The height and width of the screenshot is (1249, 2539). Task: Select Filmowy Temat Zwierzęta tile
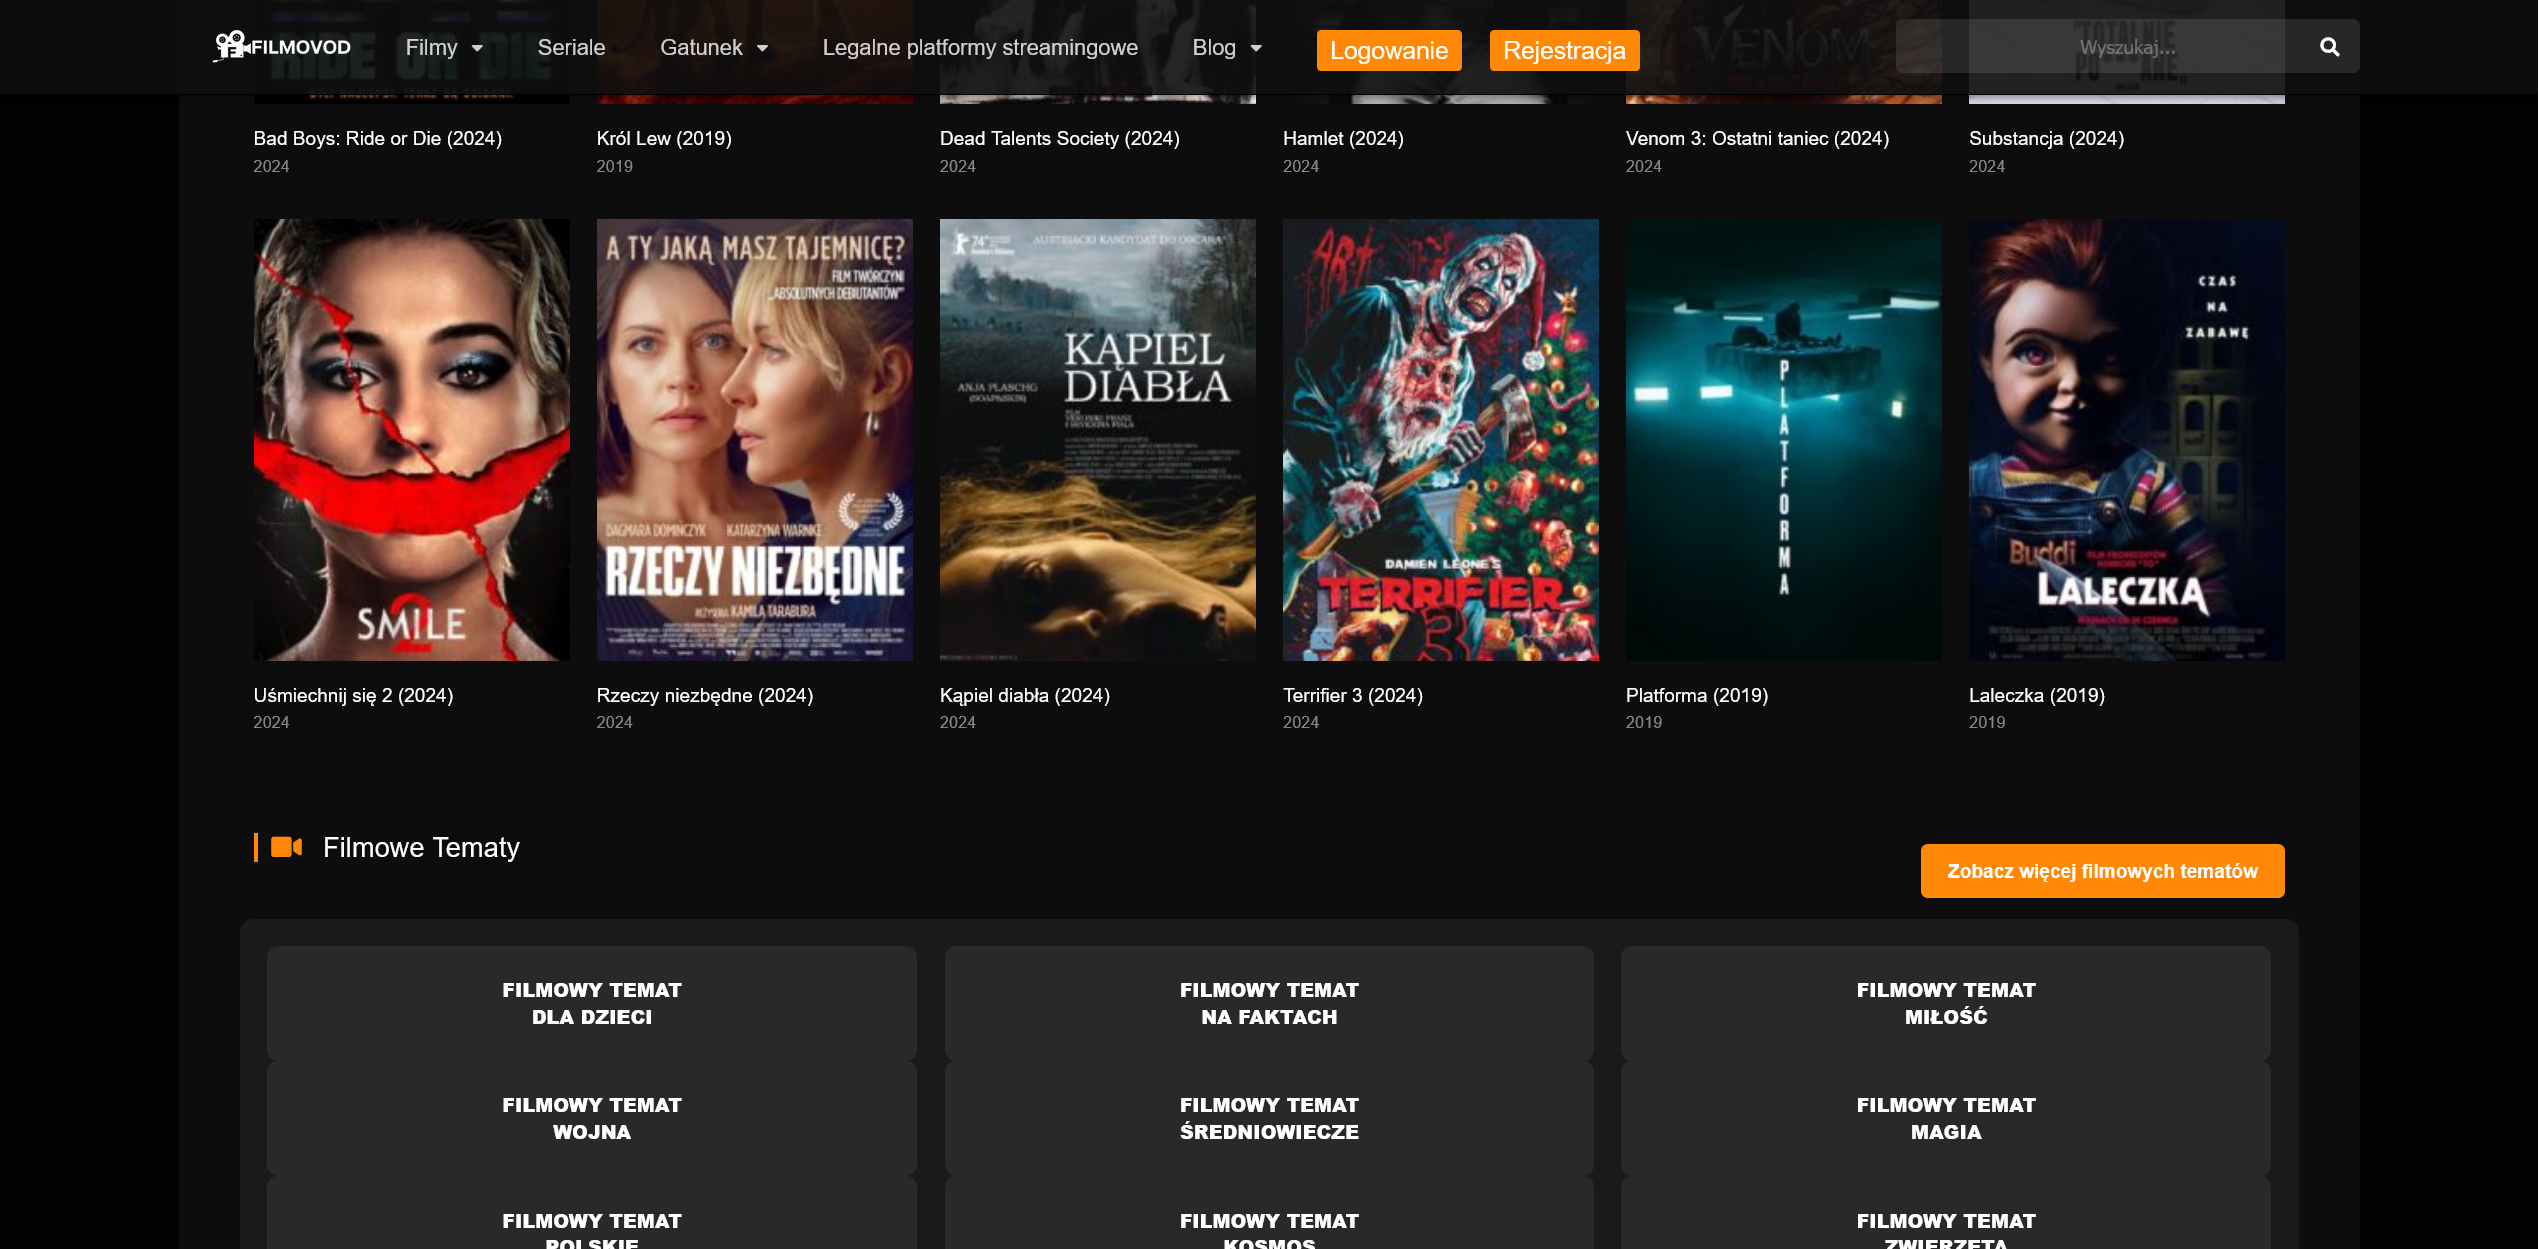pos(1946,1214)
